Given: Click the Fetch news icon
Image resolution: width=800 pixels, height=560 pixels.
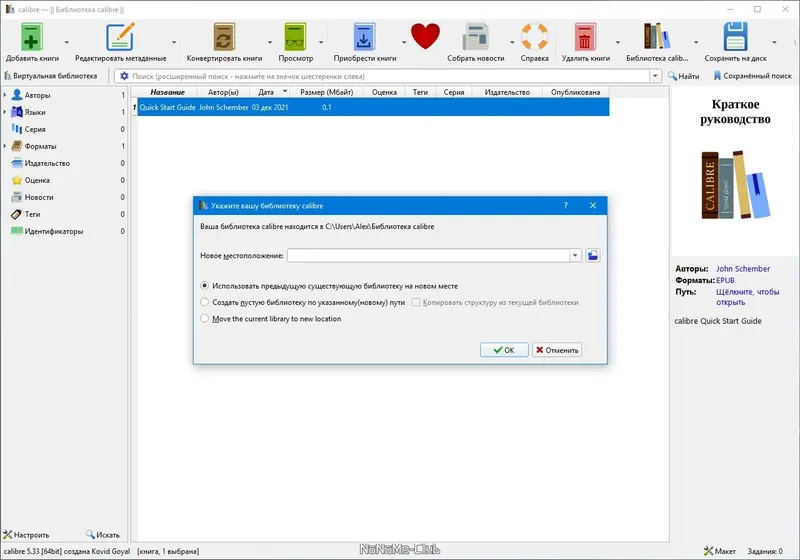Looking at the screenshot, I should [x=476, y=37].
